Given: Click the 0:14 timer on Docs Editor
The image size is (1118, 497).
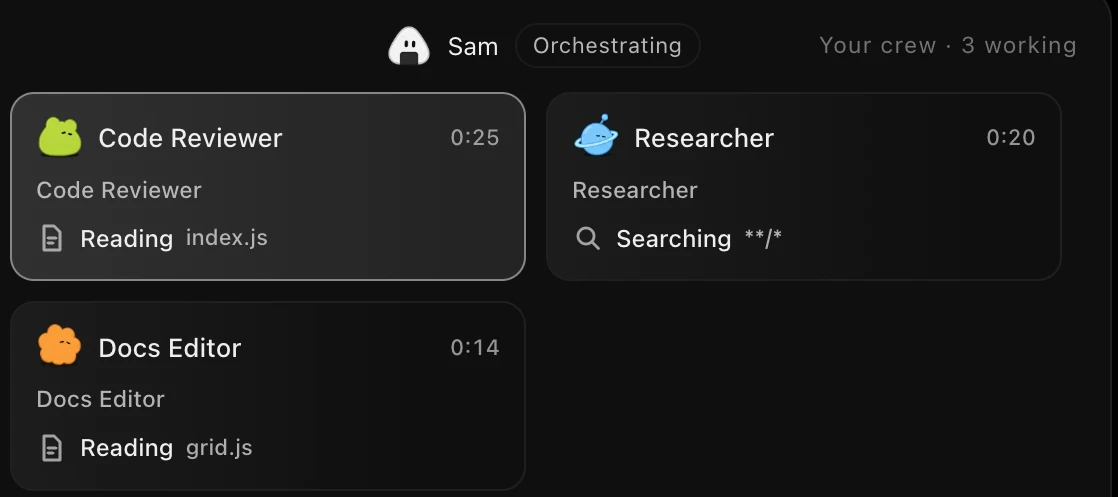Looking at the screenshot, I should click(x=475, y=347).
